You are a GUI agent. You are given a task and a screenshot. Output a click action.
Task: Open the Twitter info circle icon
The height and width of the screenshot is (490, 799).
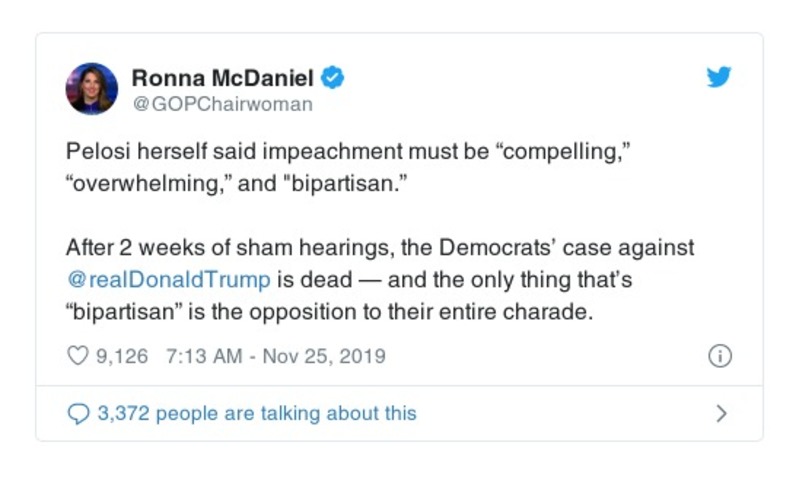click(720, 356)
